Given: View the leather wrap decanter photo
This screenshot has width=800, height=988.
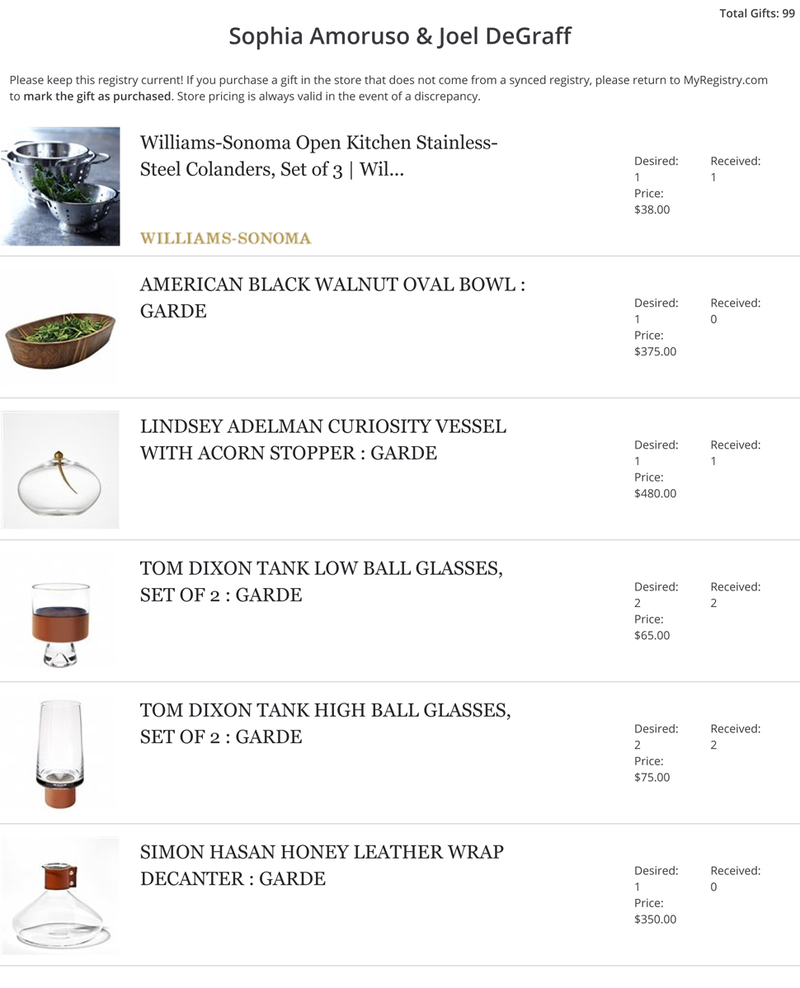Looking at the screenshot, I should pyautogui.click(x=60, y=895).
